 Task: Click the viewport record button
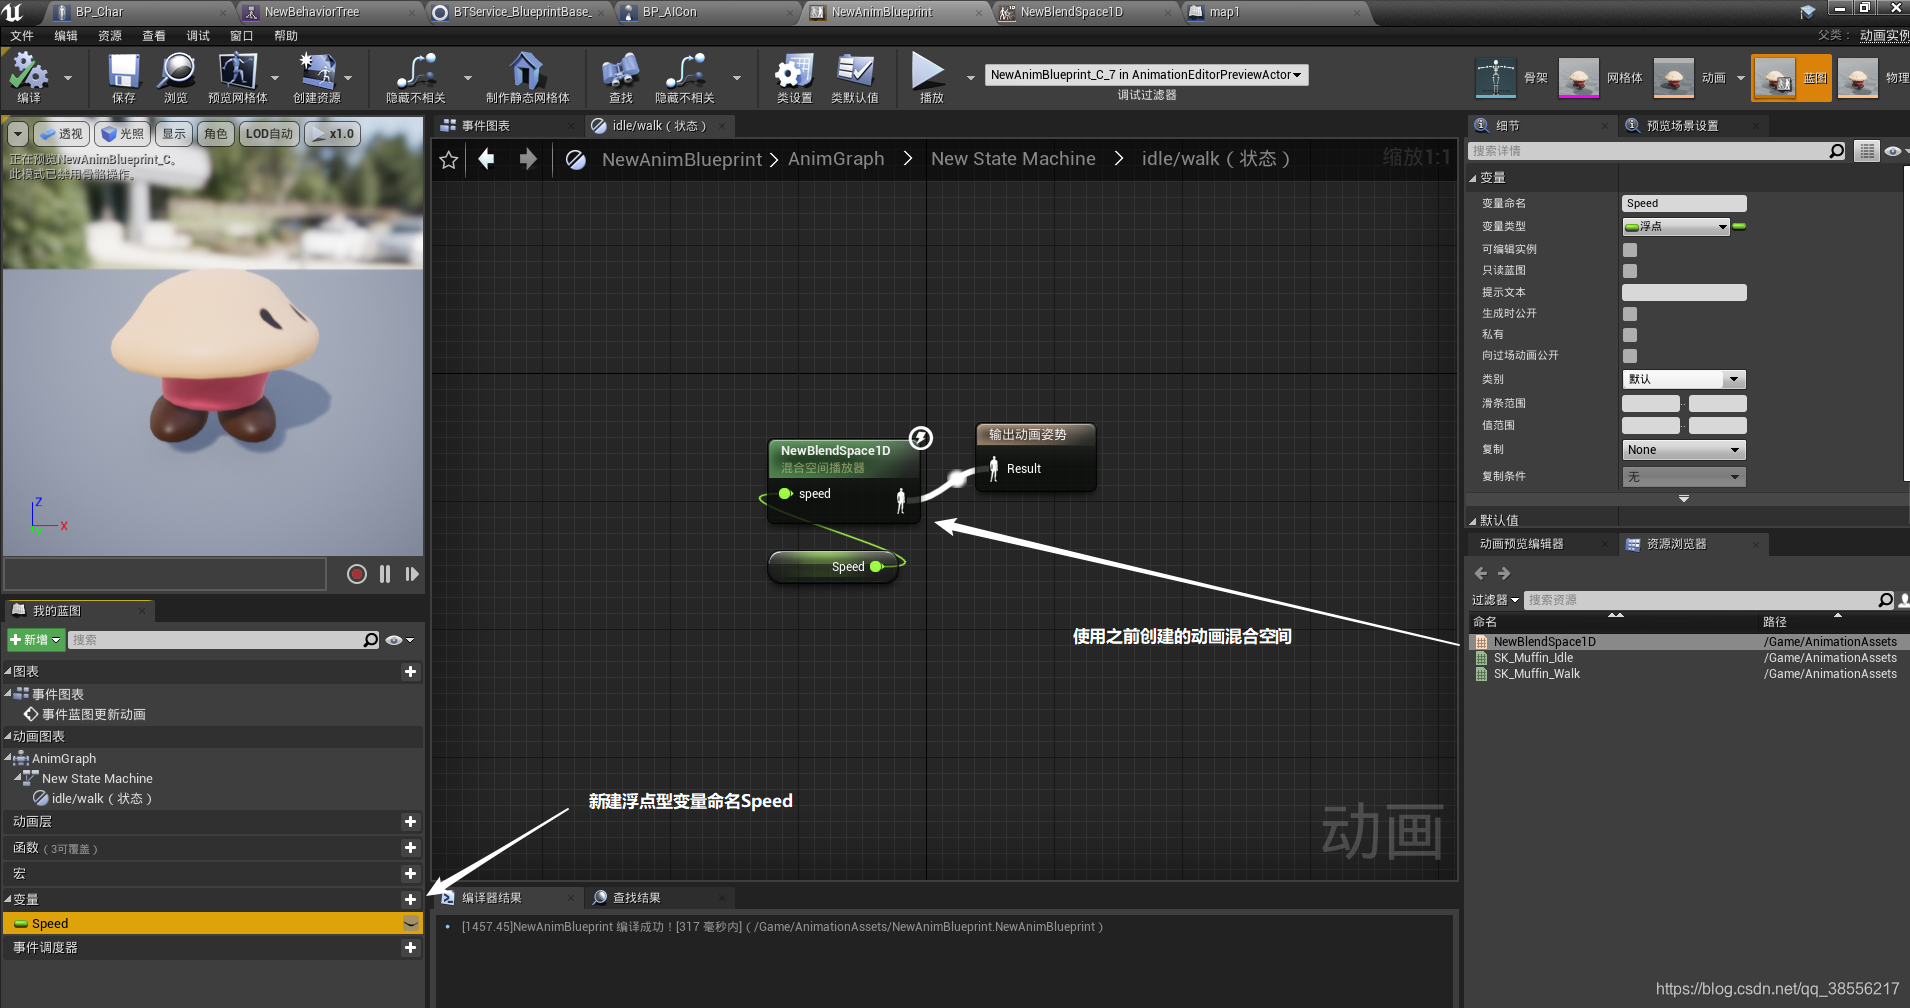point(357,574)
